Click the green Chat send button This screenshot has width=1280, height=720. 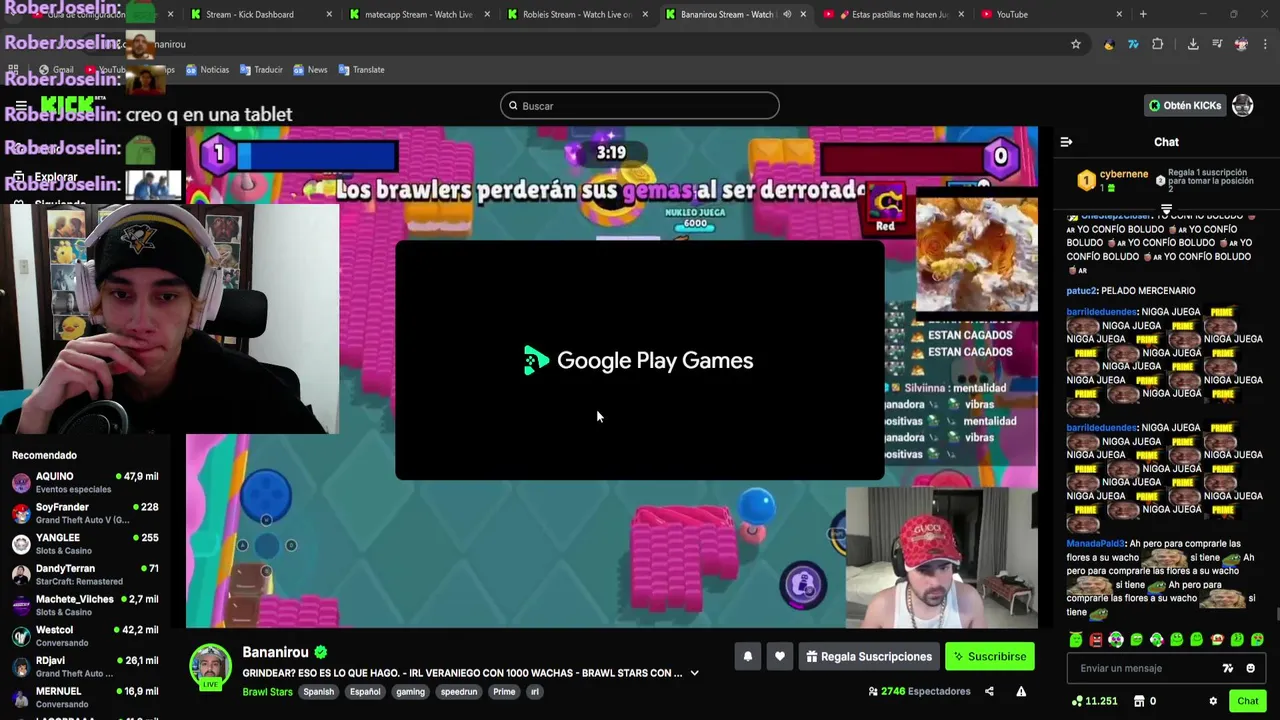coord(1247,701)
